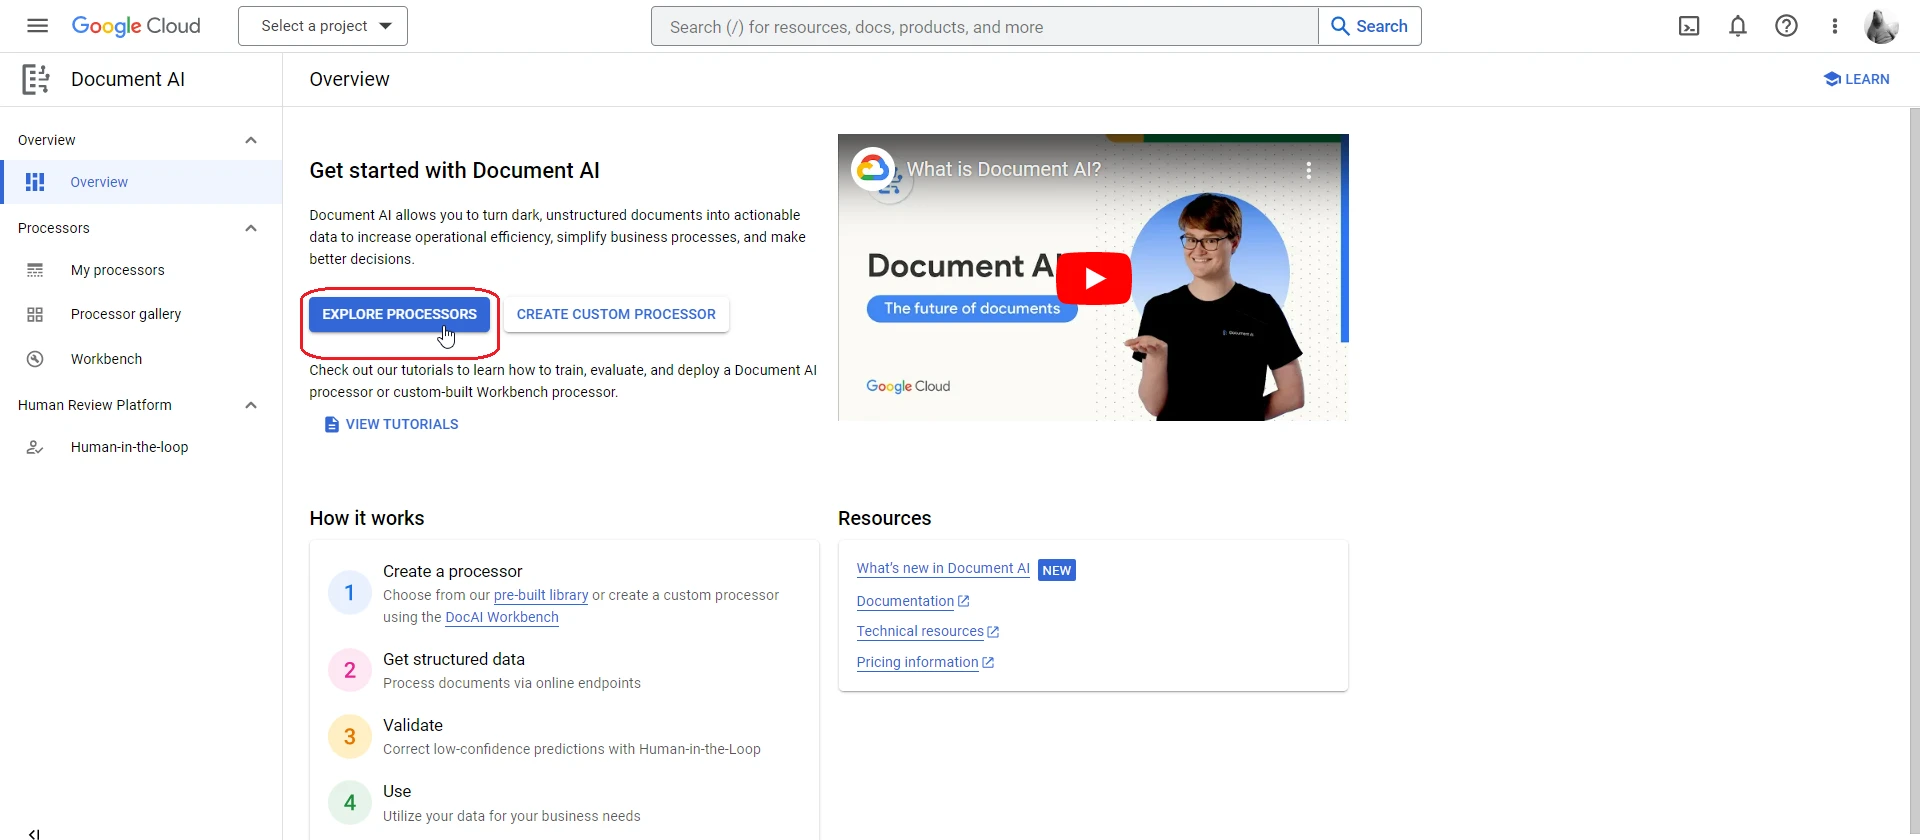Open Processor gallery
The height and width of the screenshot is (840, 1920).
tap(141, 314)
